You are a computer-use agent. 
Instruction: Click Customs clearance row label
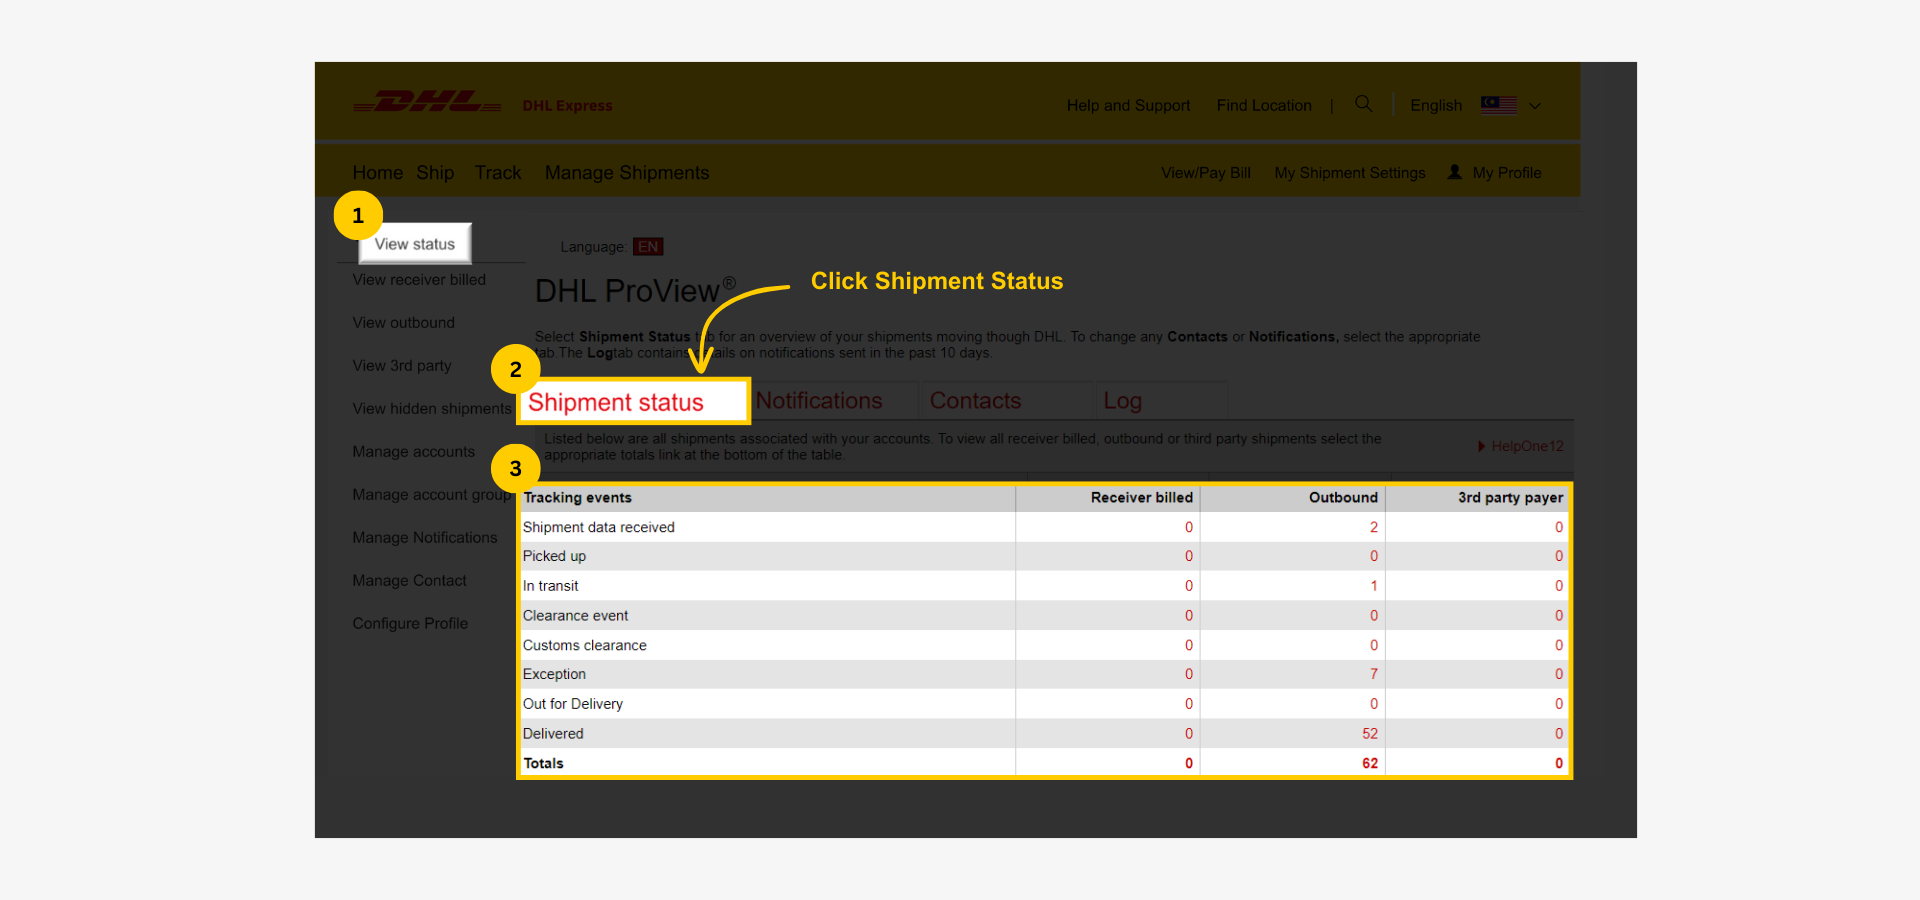(x=584, y=645)
